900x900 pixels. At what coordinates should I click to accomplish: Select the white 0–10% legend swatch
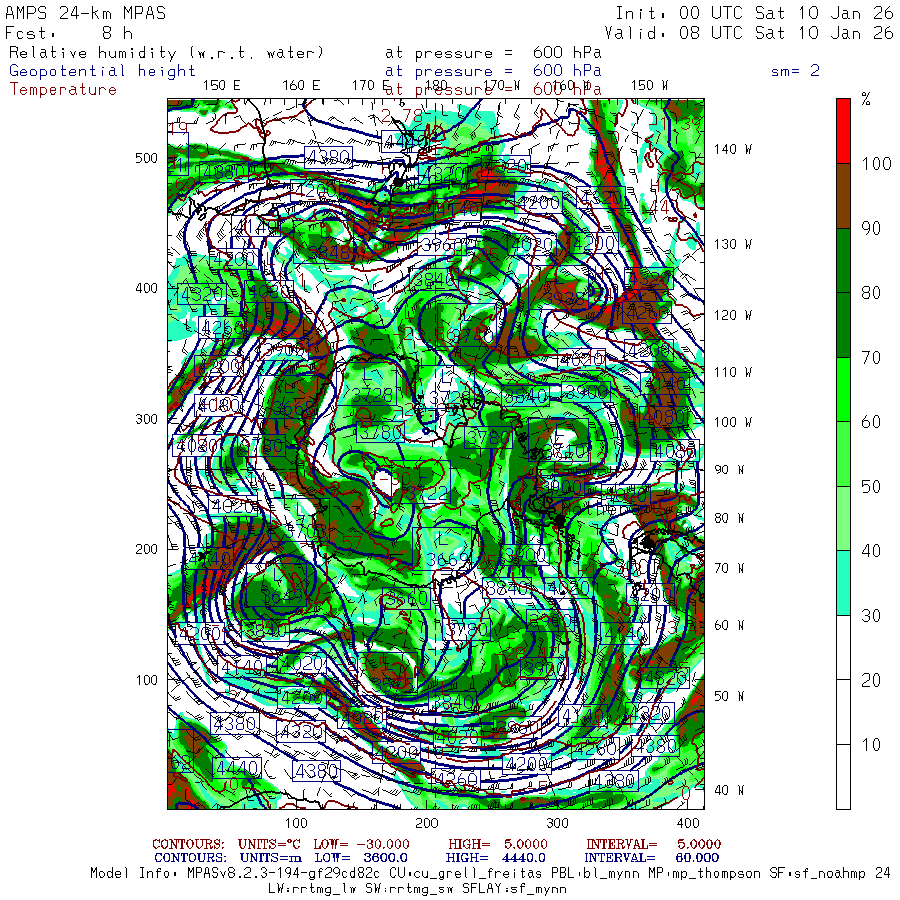(843, 777)
